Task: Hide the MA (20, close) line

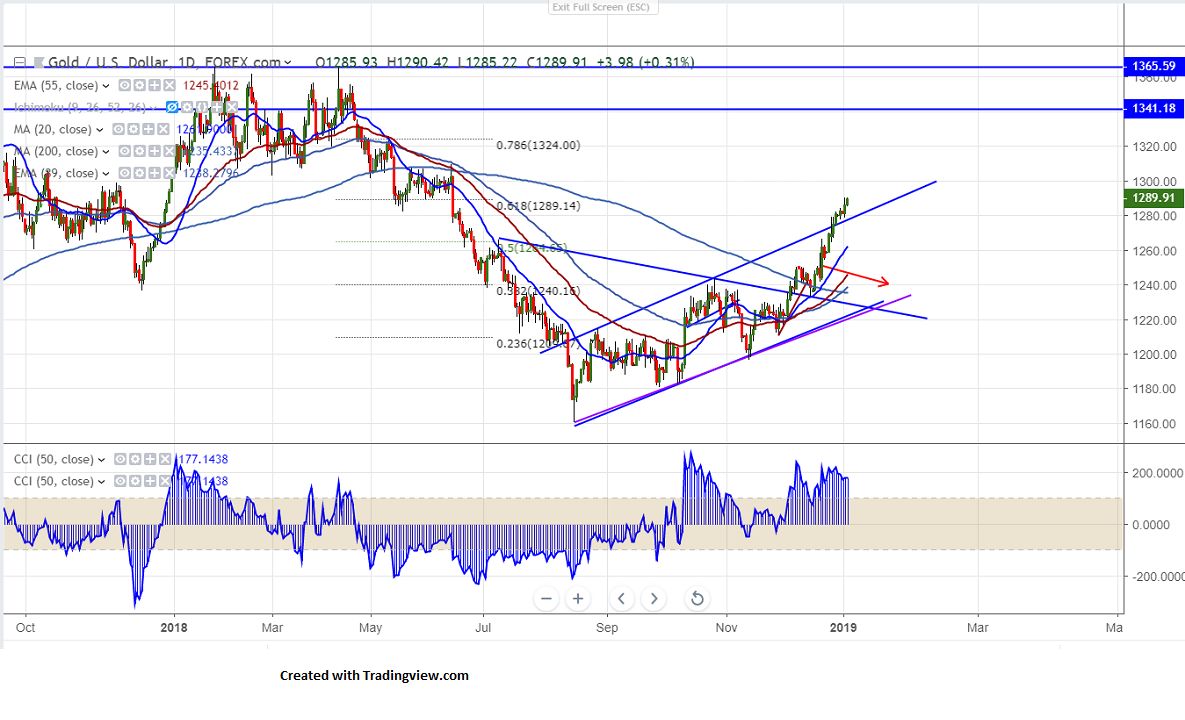Action: click(119, 129)
